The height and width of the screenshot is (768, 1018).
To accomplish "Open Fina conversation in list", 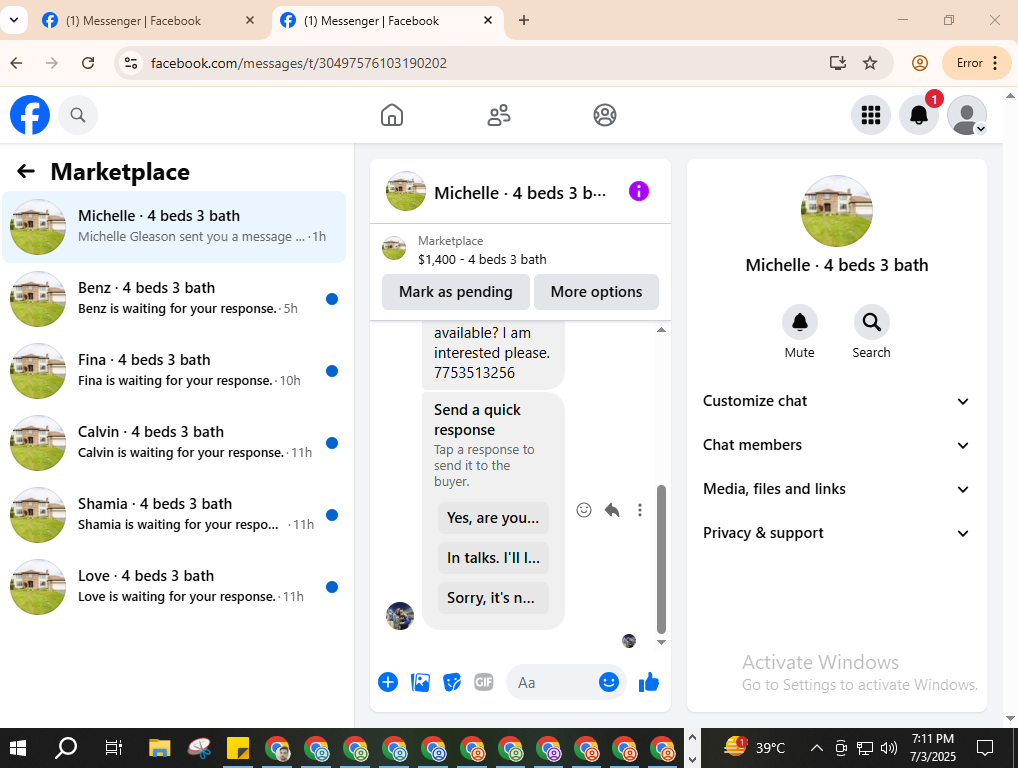I will [174, 371].
